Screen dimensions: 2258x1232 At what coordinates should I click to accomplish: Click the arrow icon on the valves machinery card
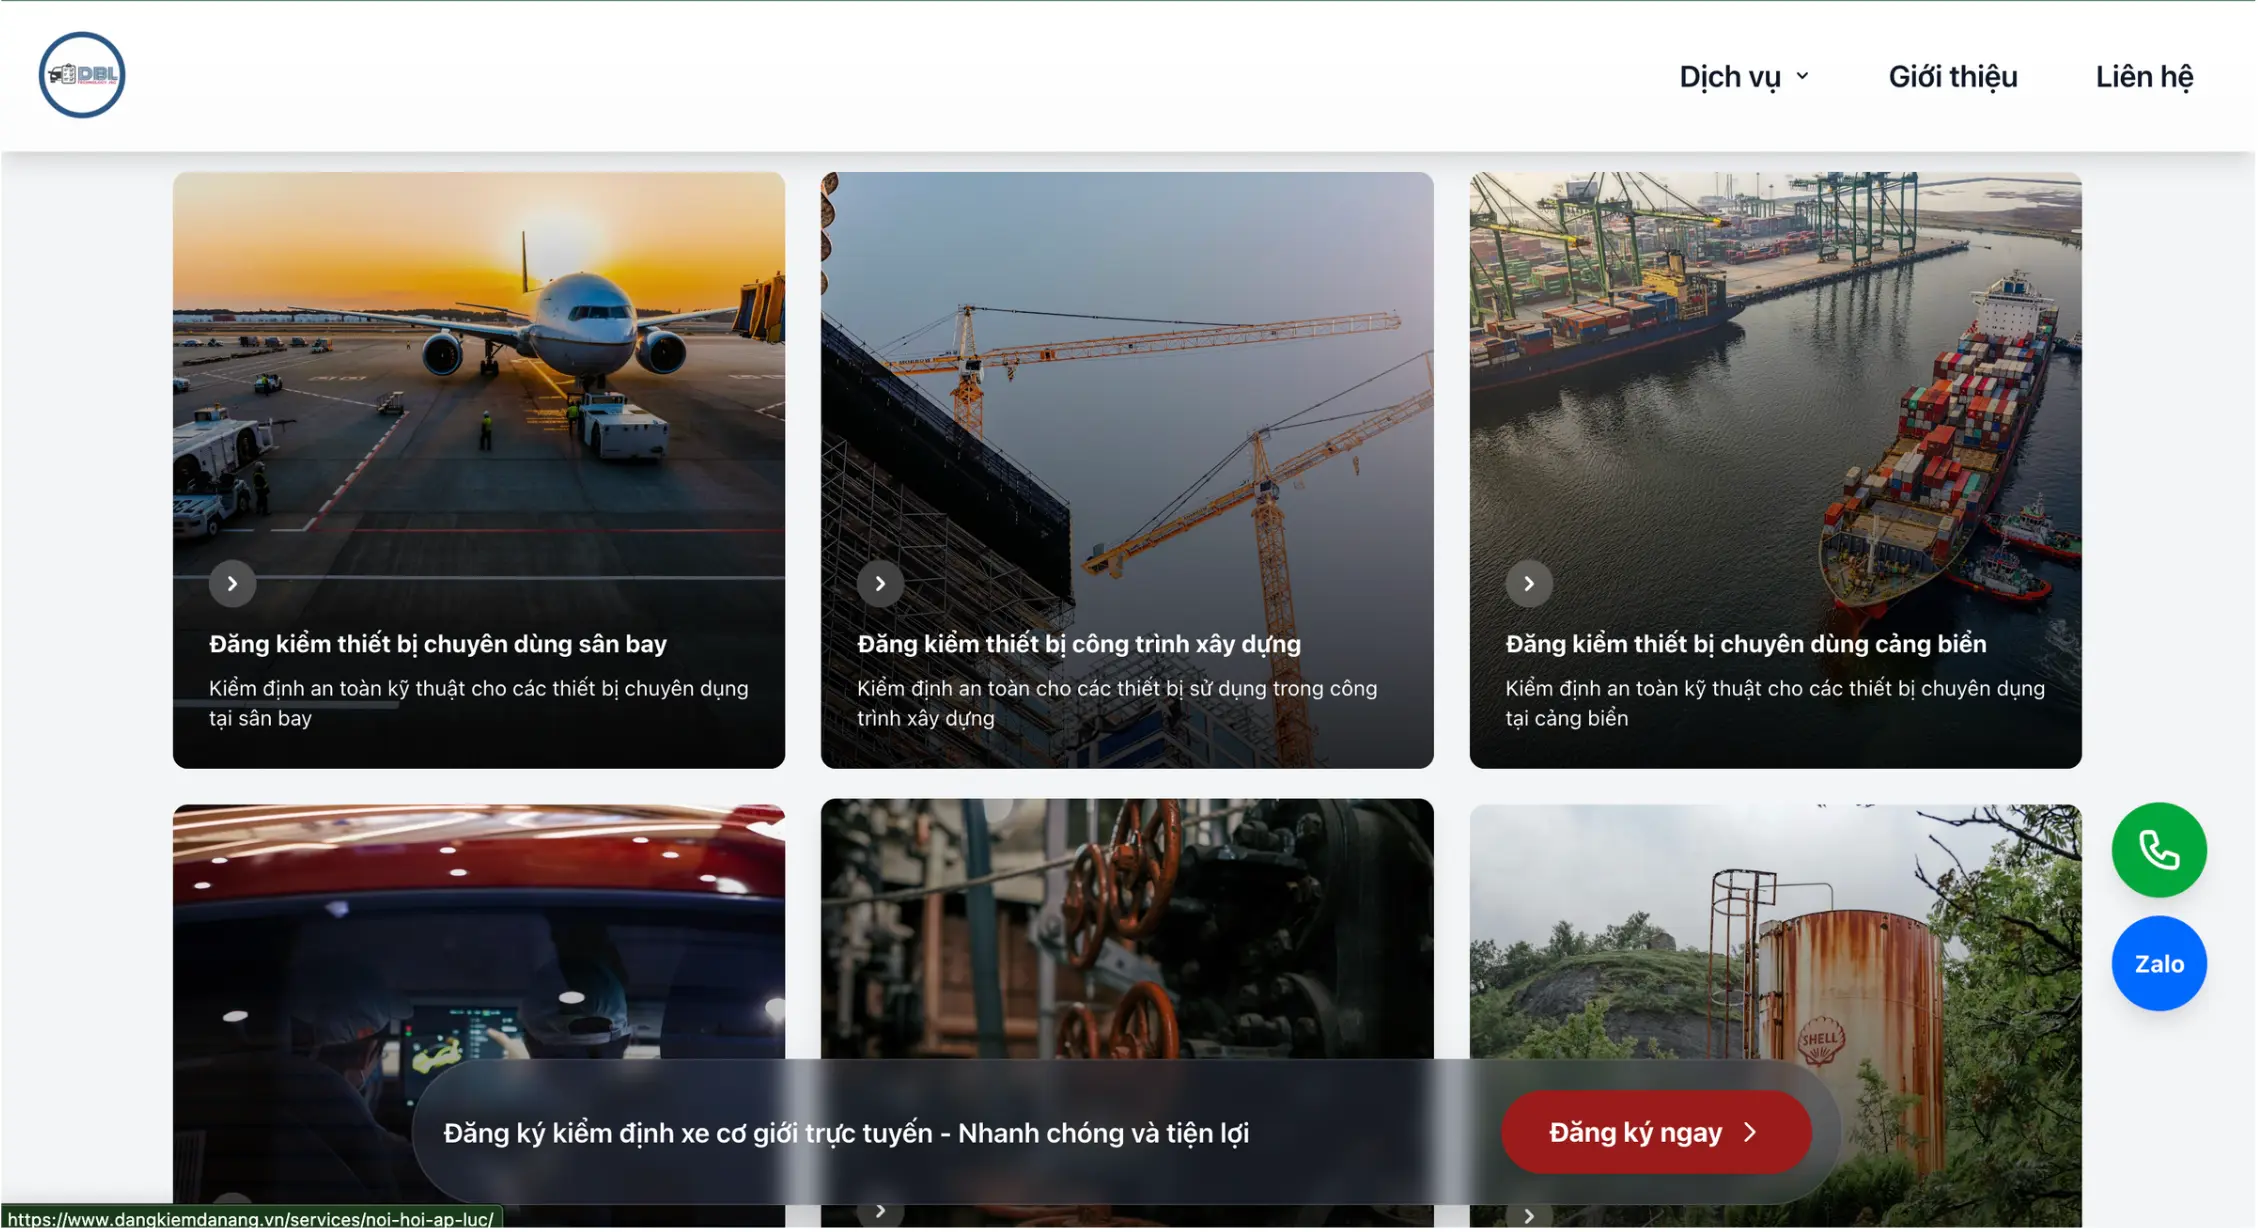(x=880, y=1210)
